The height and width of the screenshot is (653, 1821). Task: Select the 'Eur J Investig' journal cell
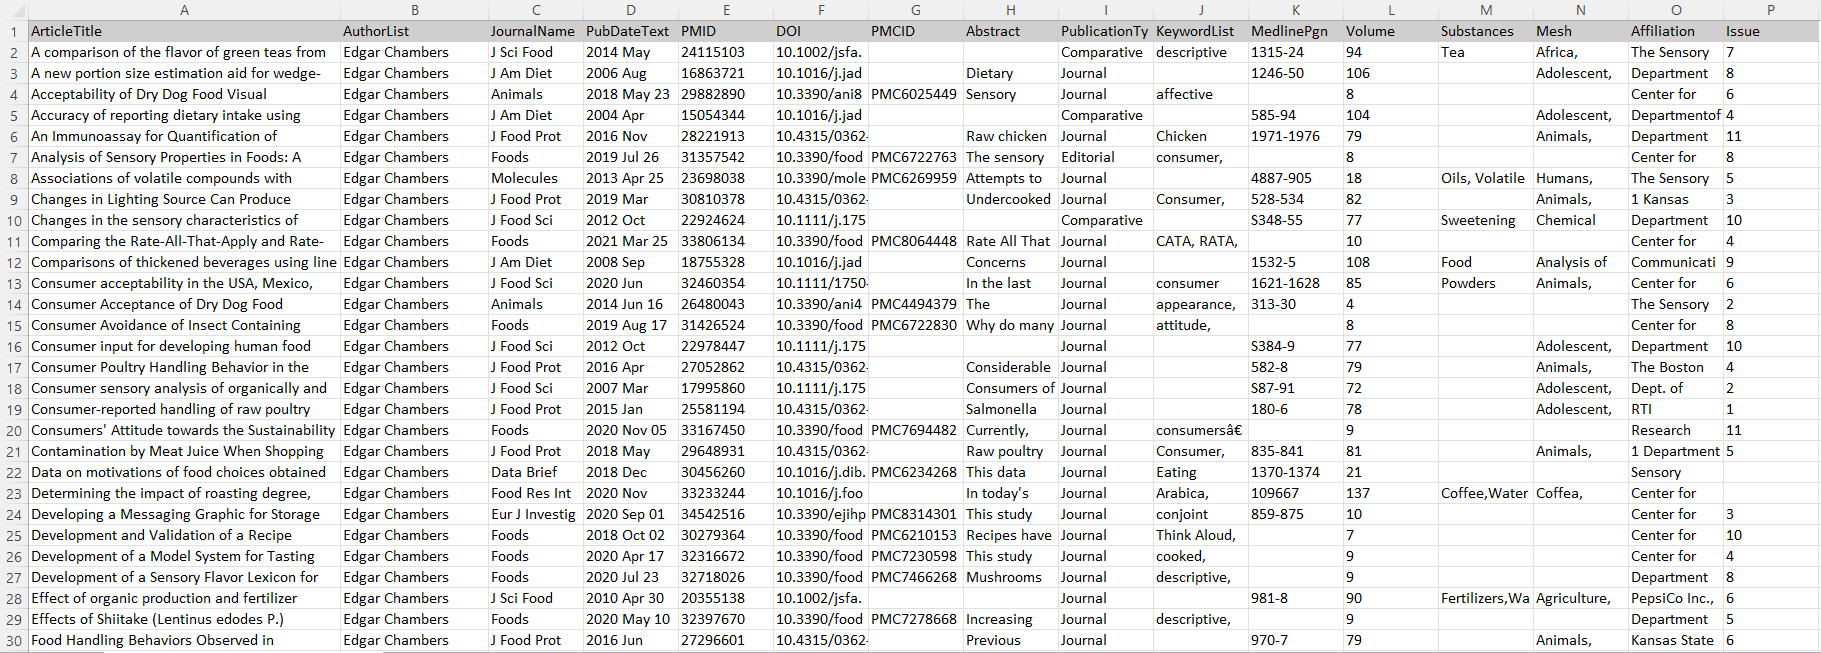click(x=535, y=514)
